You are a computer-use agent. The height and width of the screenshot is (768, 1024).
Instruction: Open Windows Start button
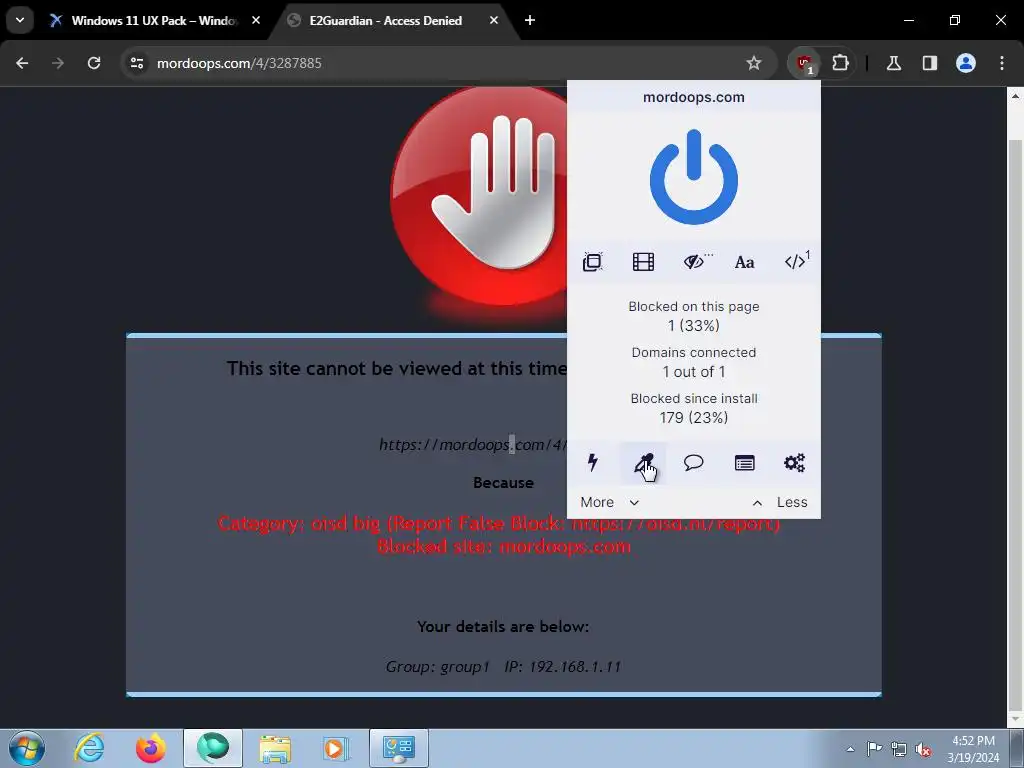(x=27, y=748)
